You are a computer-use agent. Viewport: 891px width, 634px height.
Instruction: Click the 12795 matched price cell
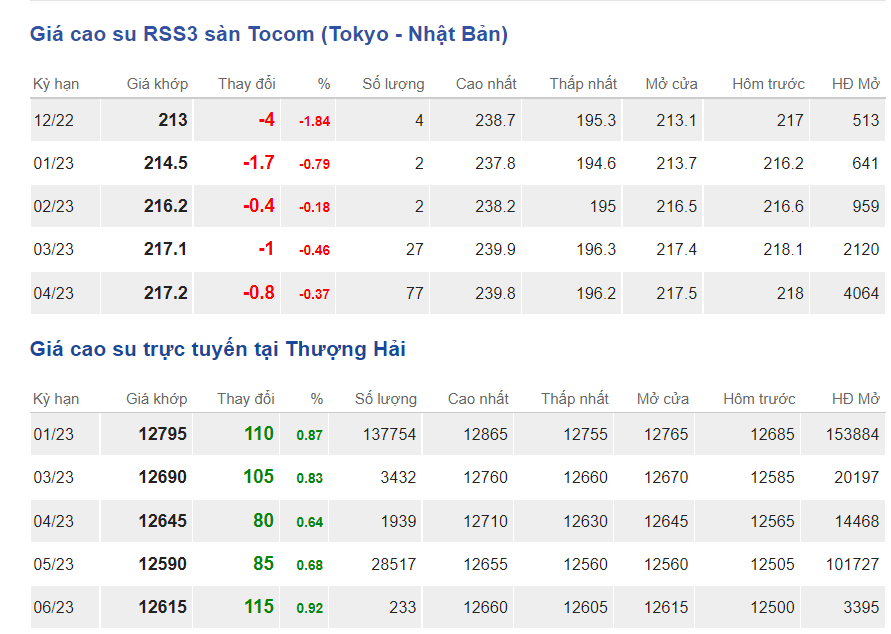point(162,434)
